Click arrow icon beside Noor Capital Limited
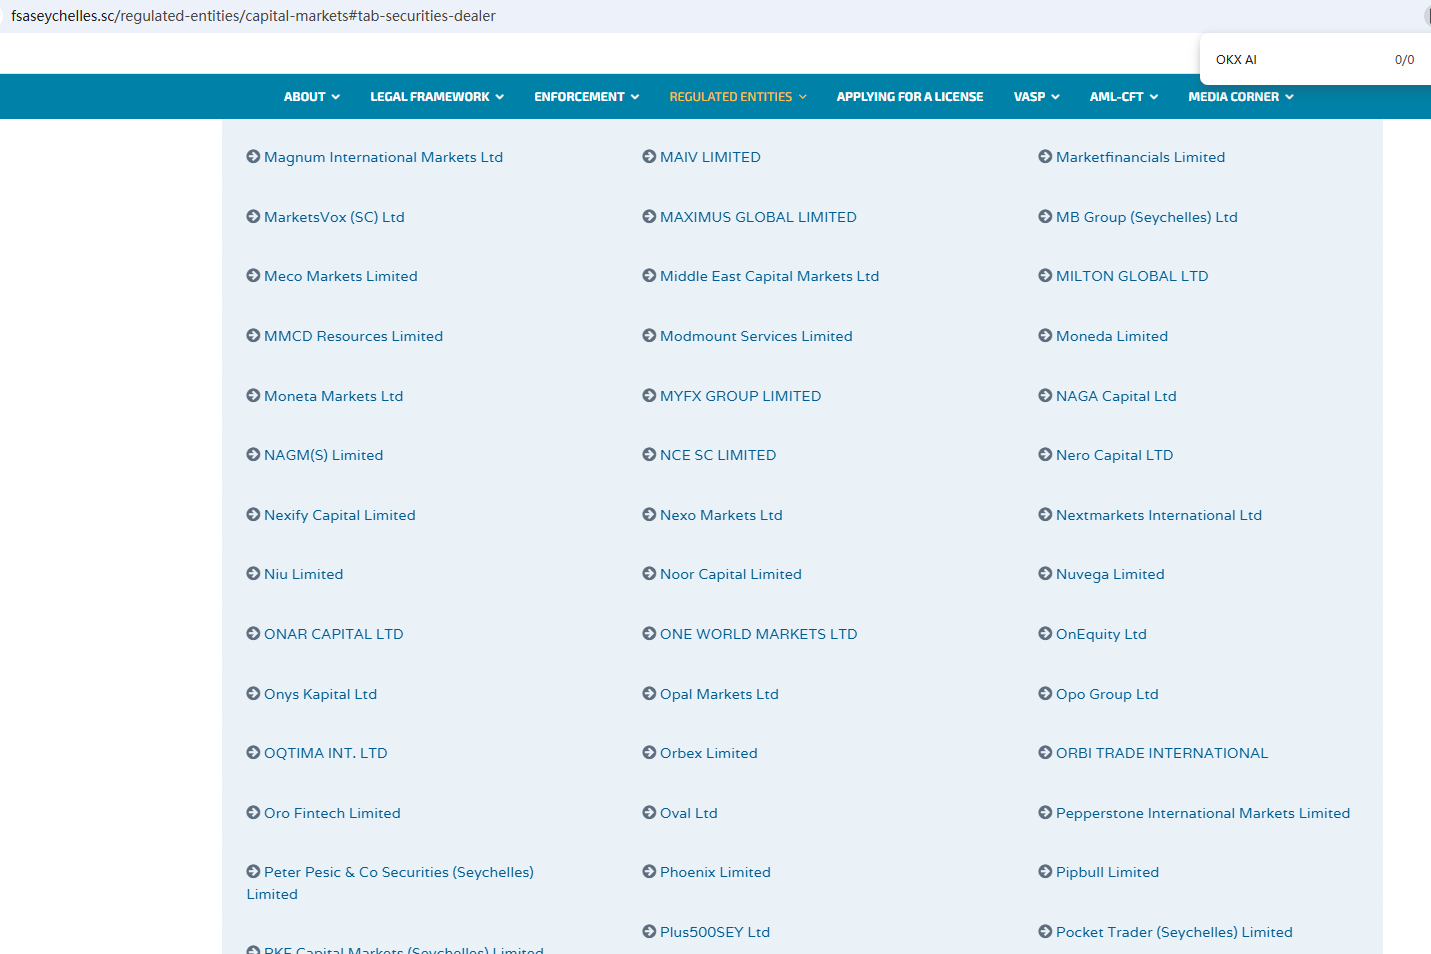This screenshot has width=1431, height=954. click(x=649, y=574)
